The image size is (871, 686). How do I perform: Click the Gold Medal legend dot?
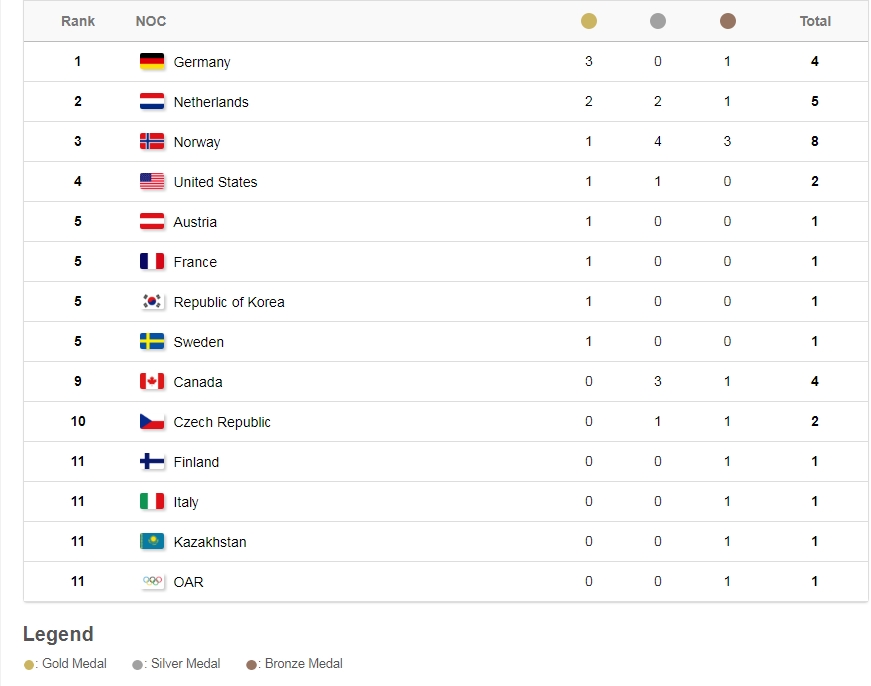[x=29, y=664]
